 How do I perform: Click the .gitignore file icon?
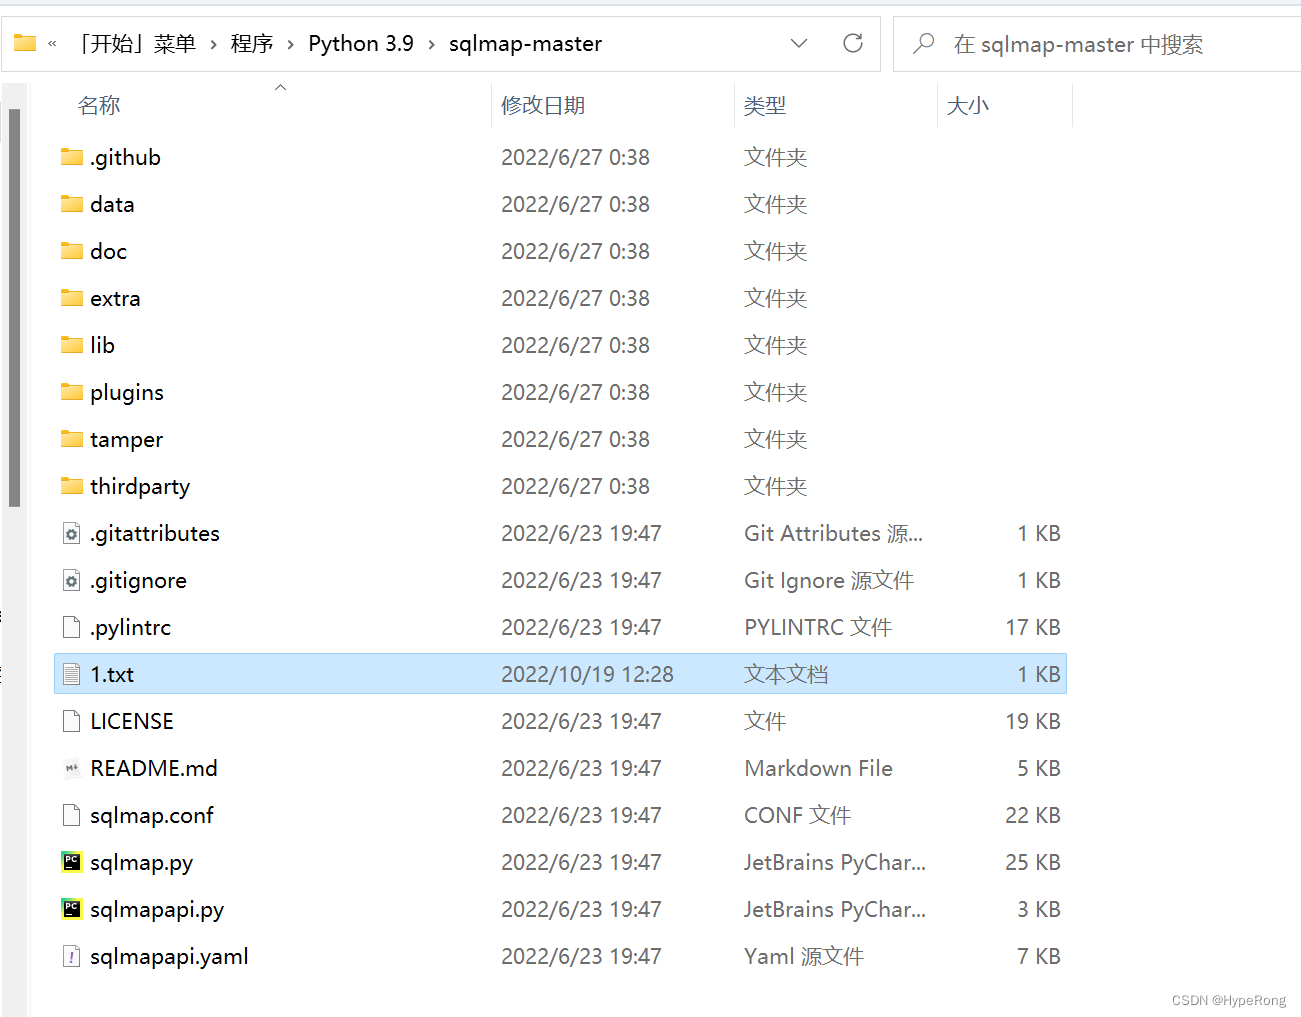(x=72, y=580)
